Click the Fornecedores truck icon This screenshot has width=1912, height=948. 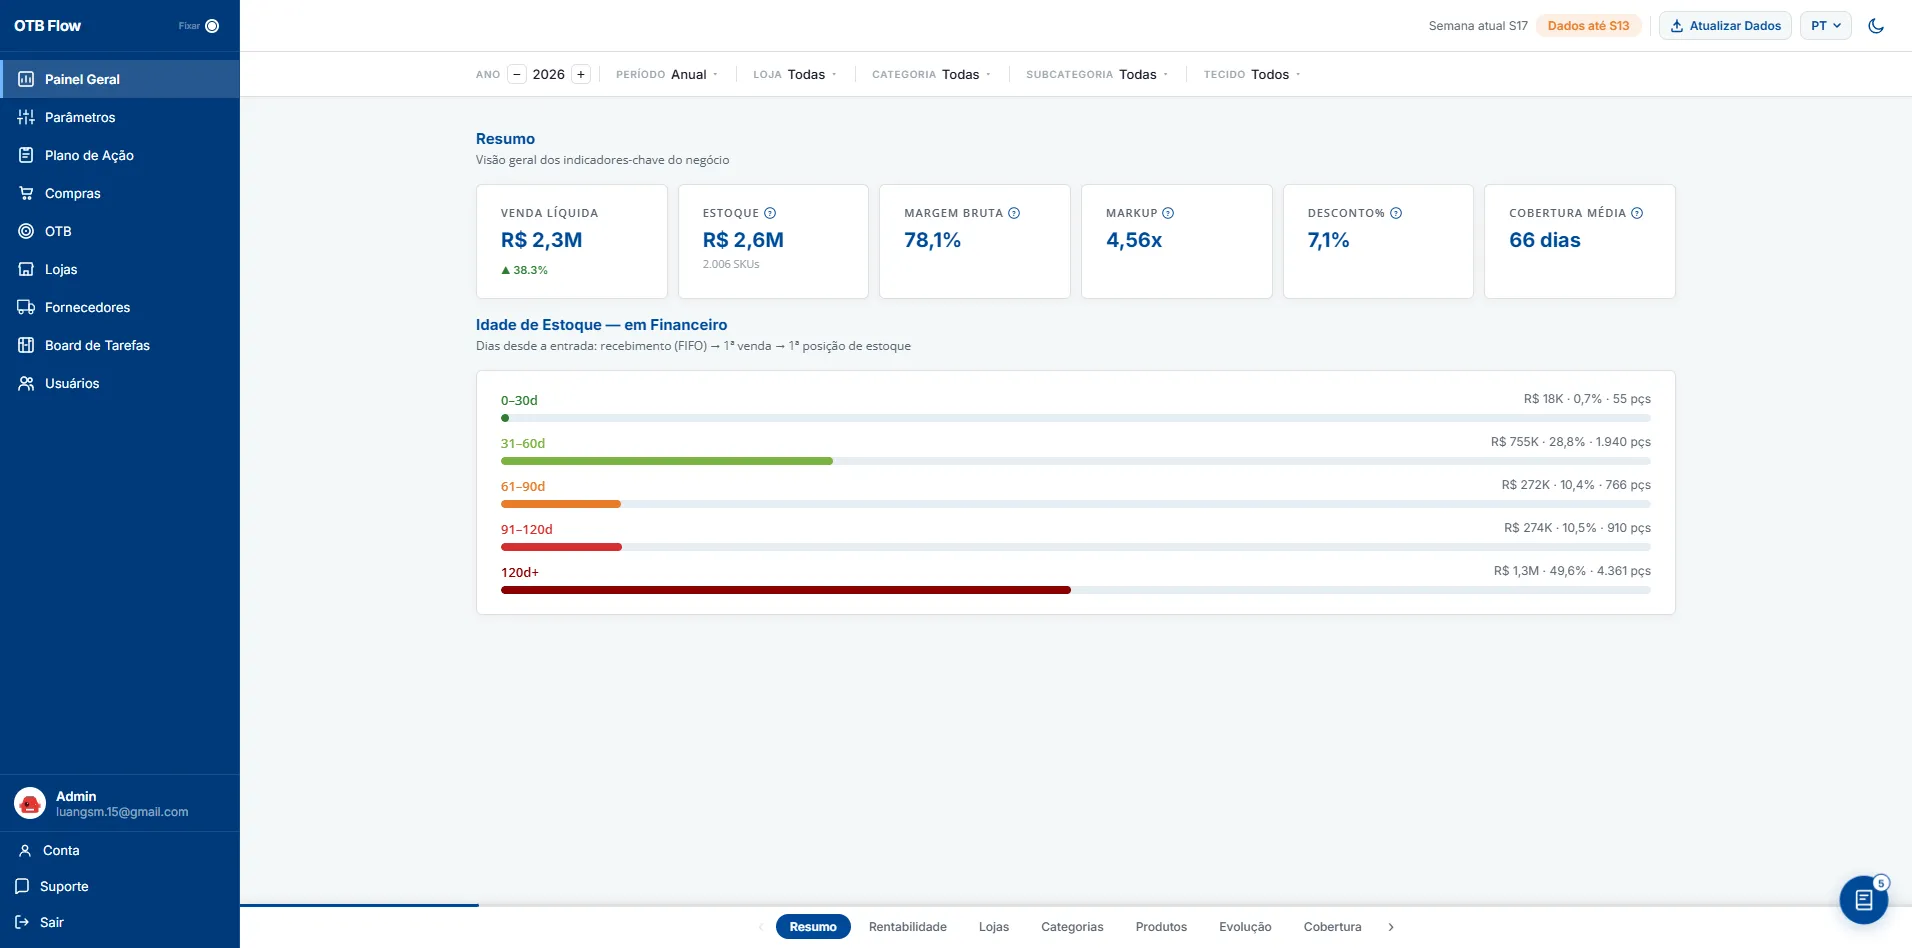[26, 307]
